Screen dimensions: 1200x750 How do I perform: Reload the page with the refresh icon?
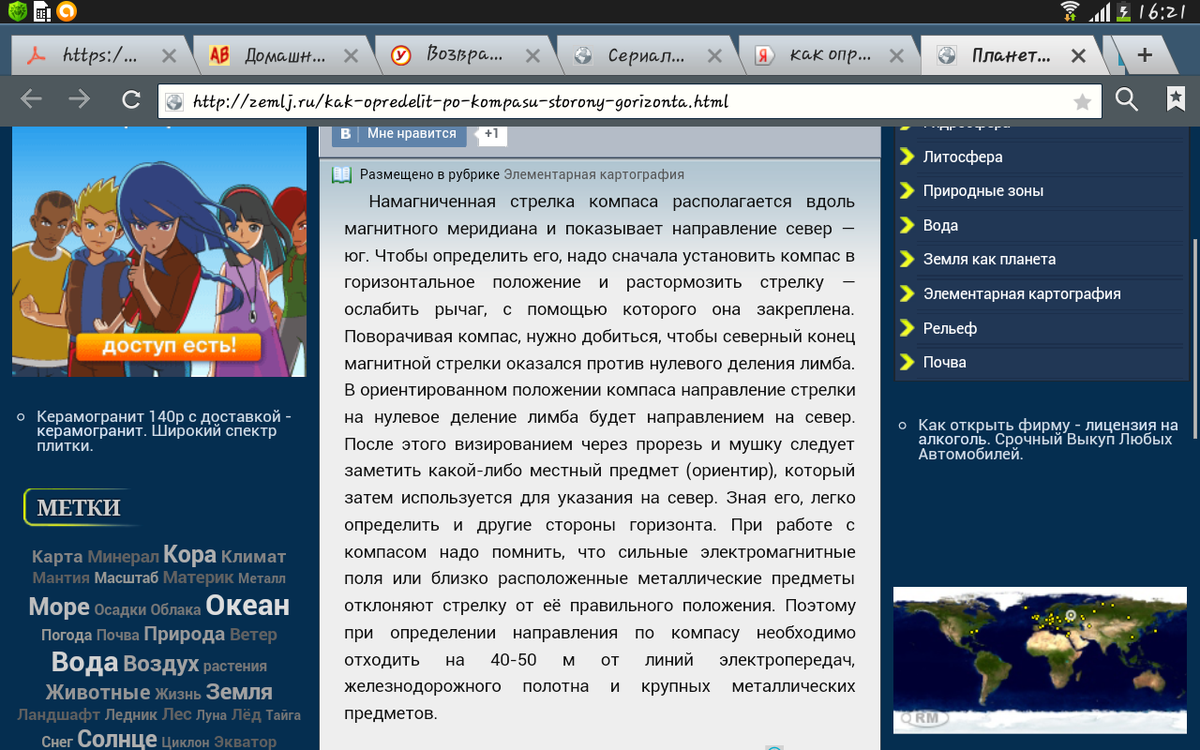(130, 99)
